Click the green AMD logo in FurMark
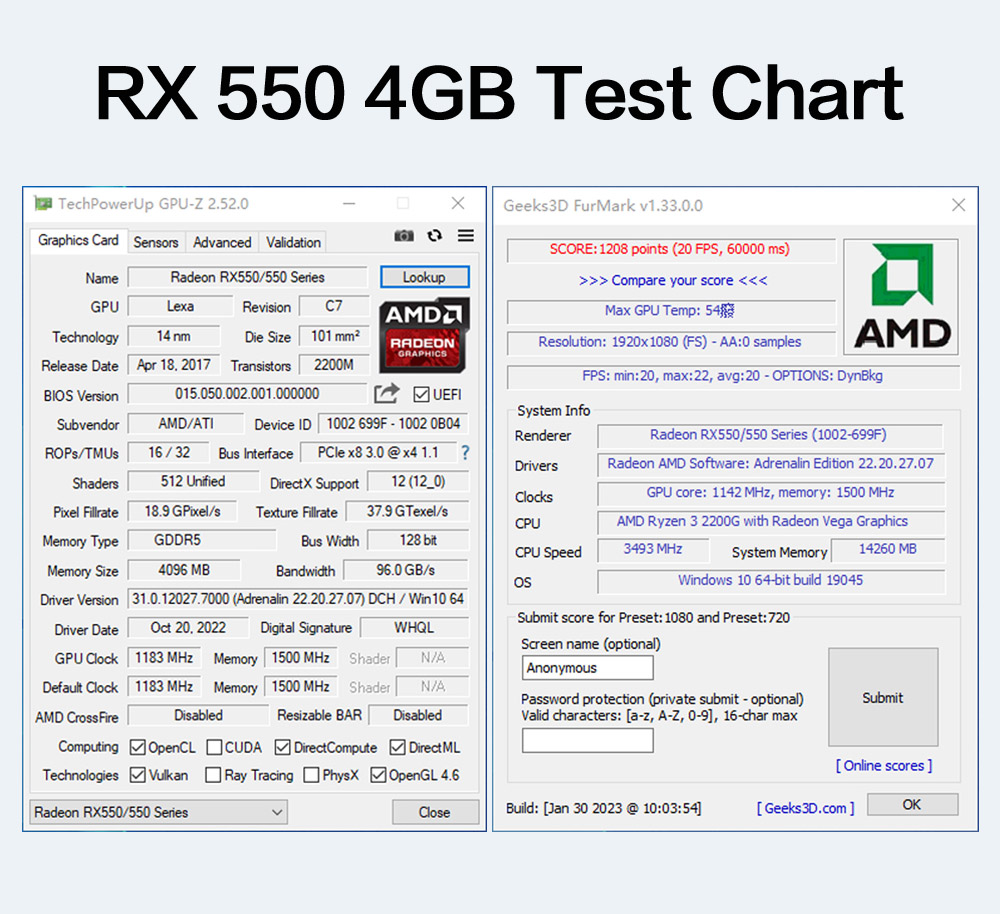 tap(901, 297)
